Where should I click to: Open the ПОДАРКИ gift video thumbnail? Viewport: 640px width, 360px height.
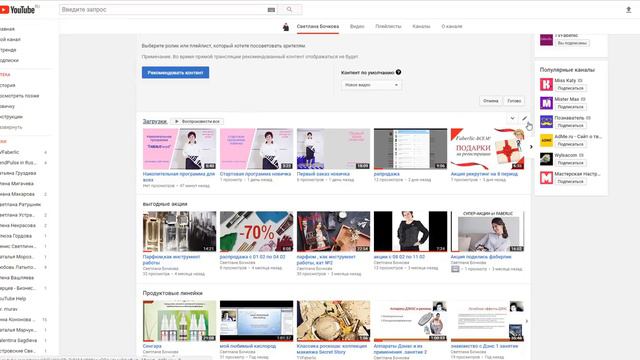(x=487, y=149)
